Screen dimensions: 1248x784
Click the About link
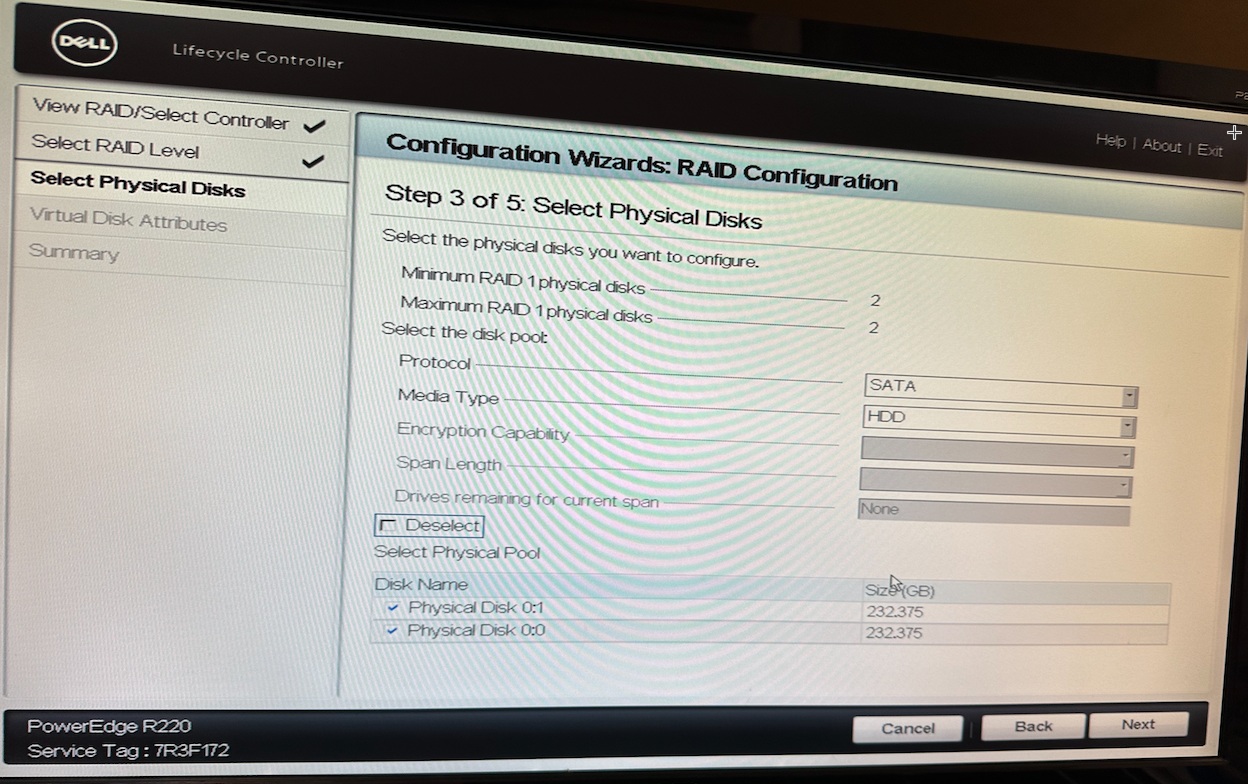click(x=1161, y=146)
